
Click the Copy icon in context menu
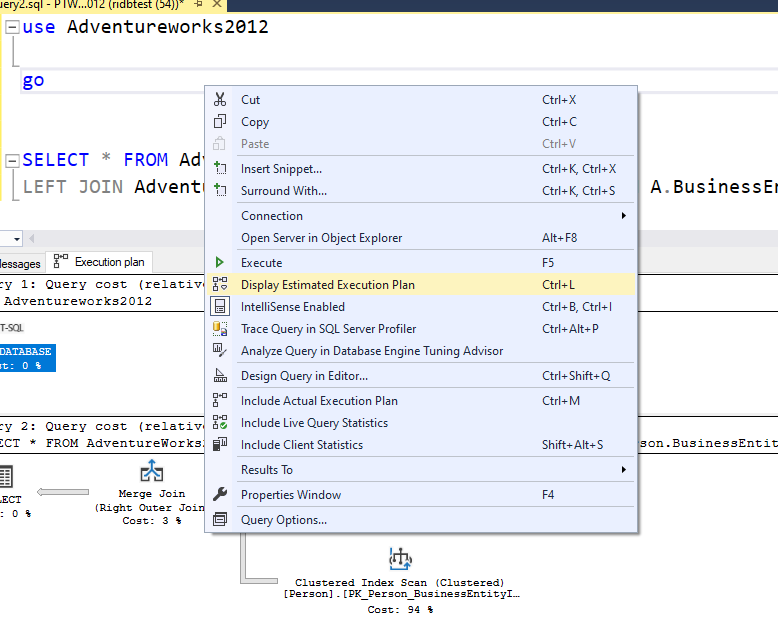tap(220, 122)
